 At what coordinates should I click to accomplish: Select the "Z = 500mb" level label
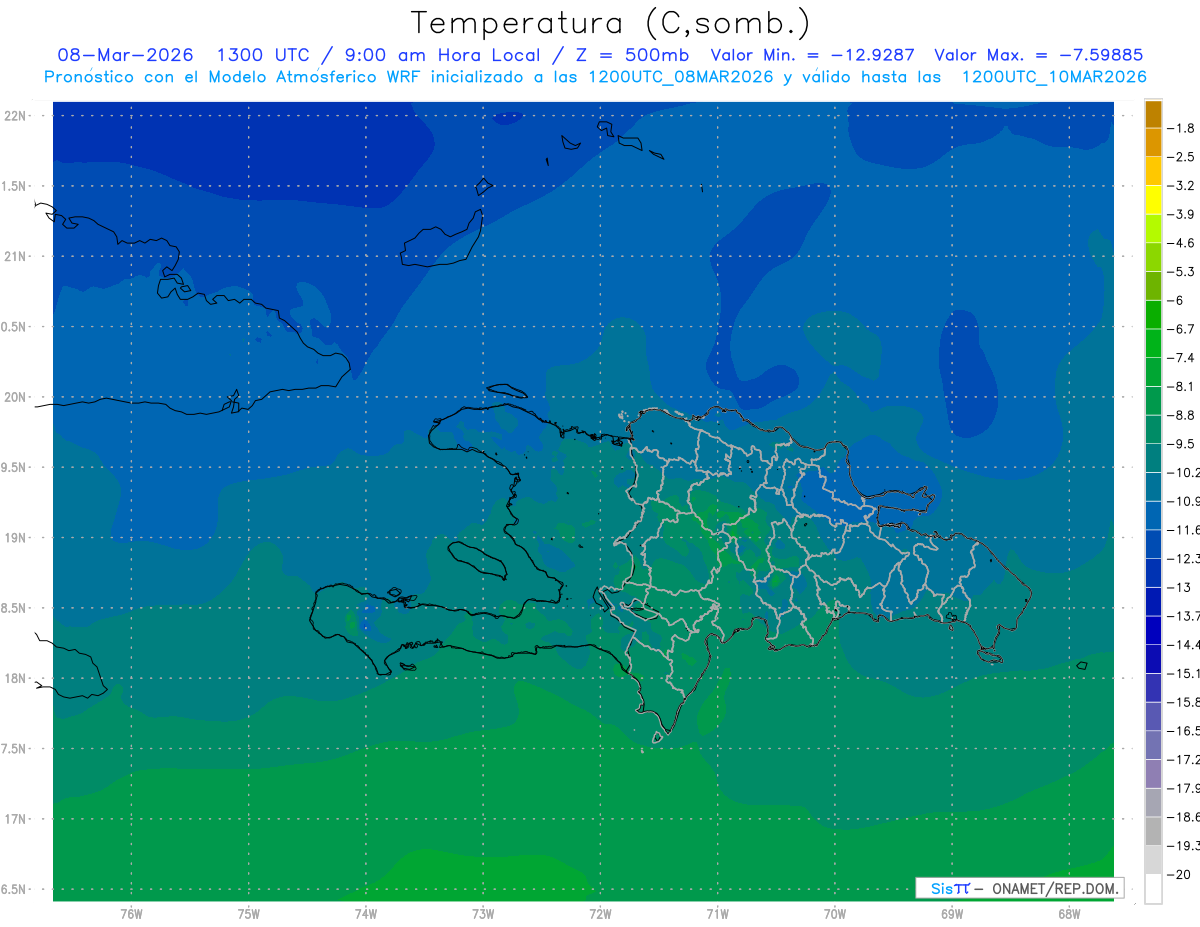click(x=630, y=55)
